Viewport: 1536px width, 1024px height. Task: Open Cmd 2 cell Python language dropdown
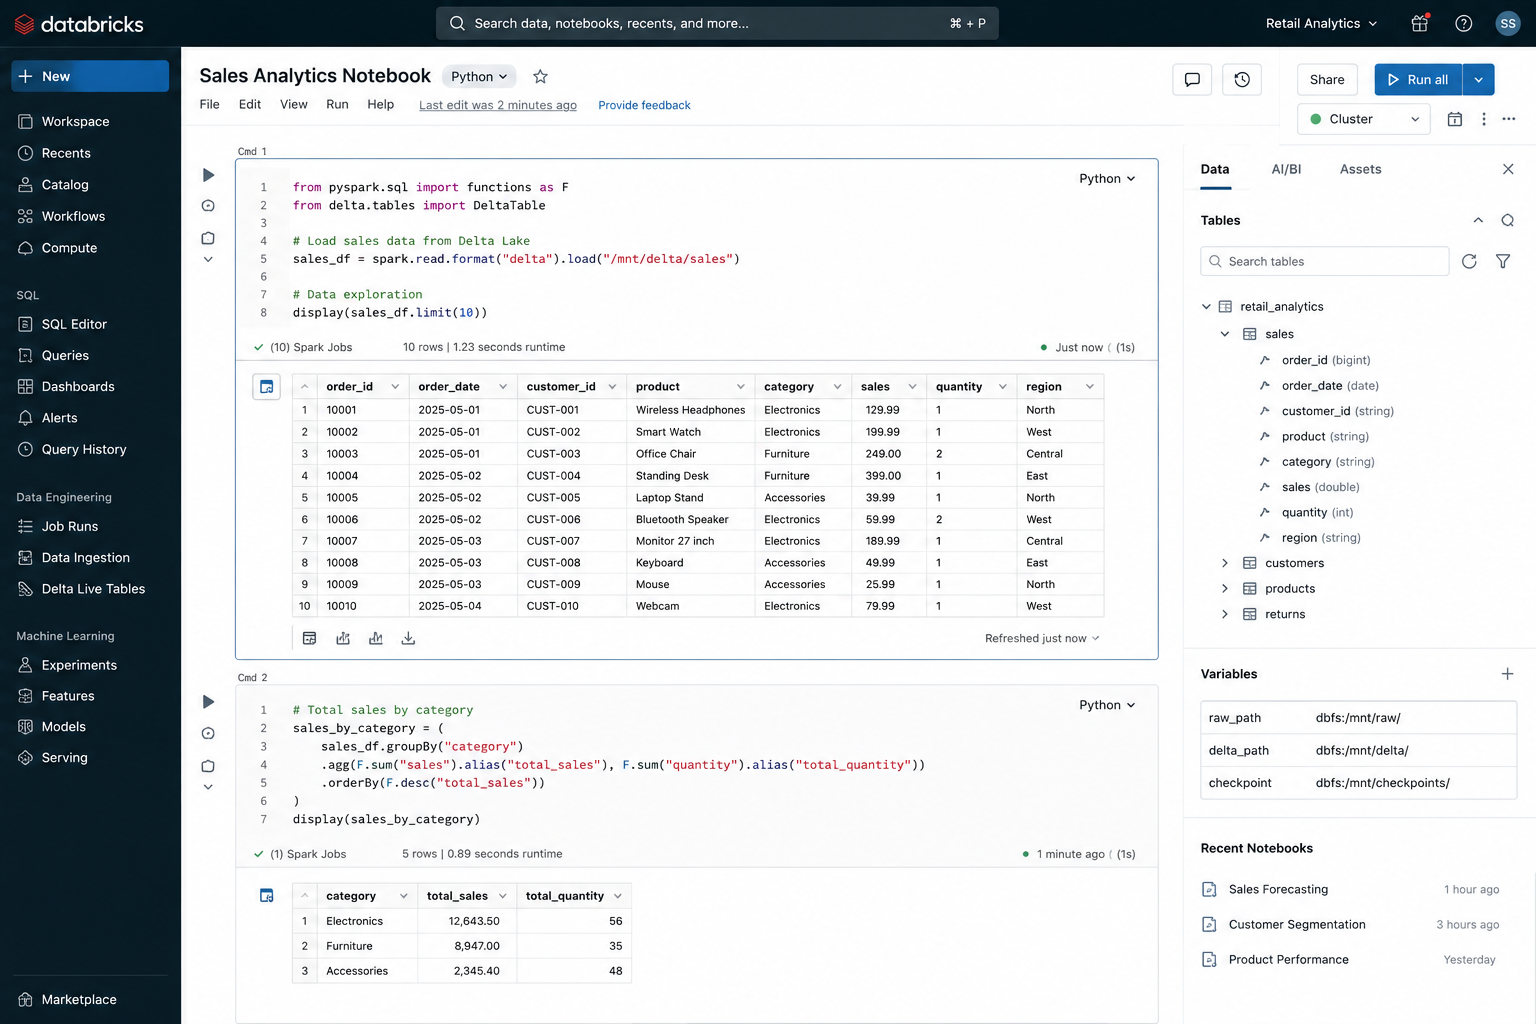pos(1107,705)
